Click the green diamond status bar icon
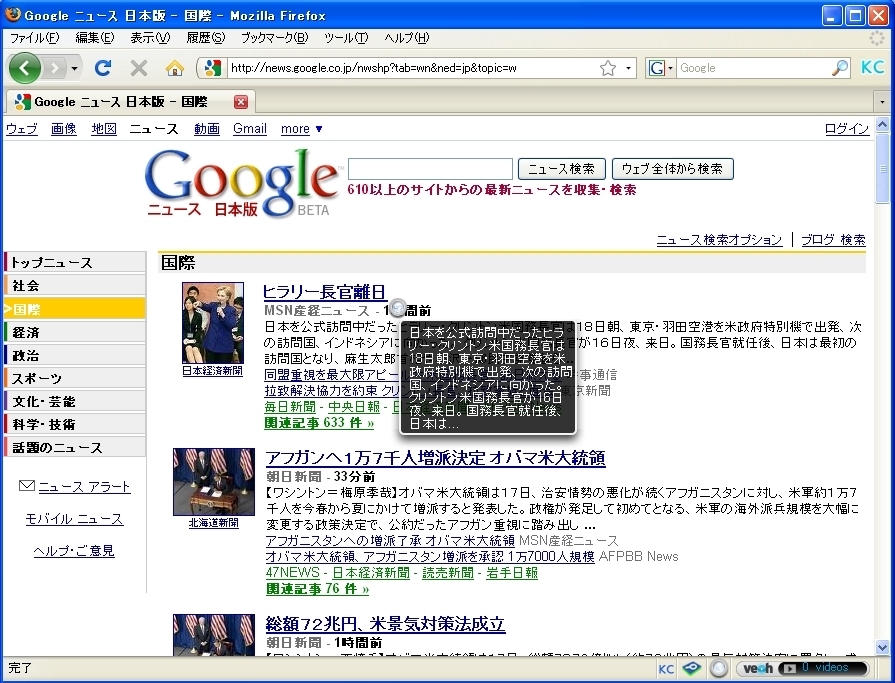895x683 pixels. point(691,668)
